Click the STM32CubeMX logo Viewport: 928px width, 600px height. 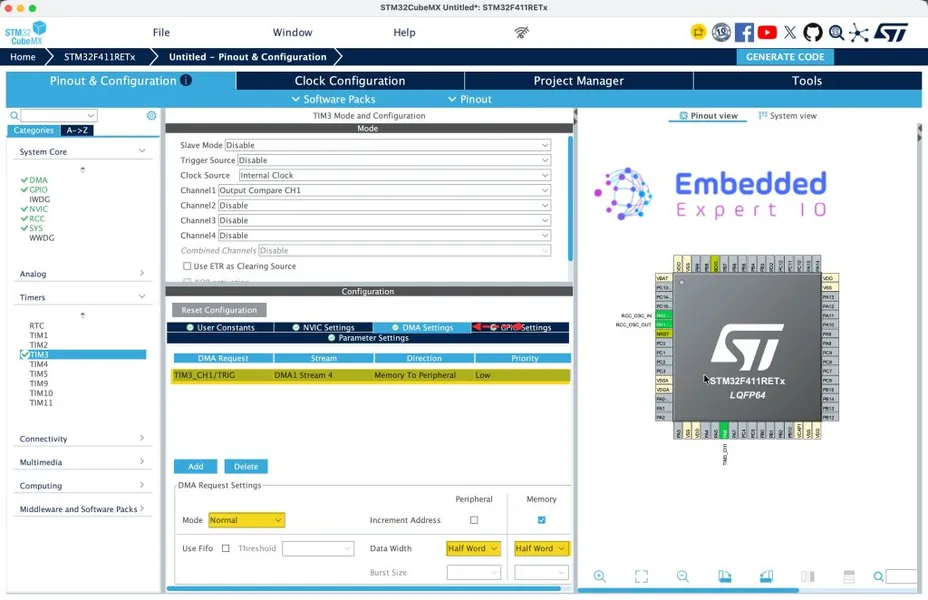coord(25,33)
